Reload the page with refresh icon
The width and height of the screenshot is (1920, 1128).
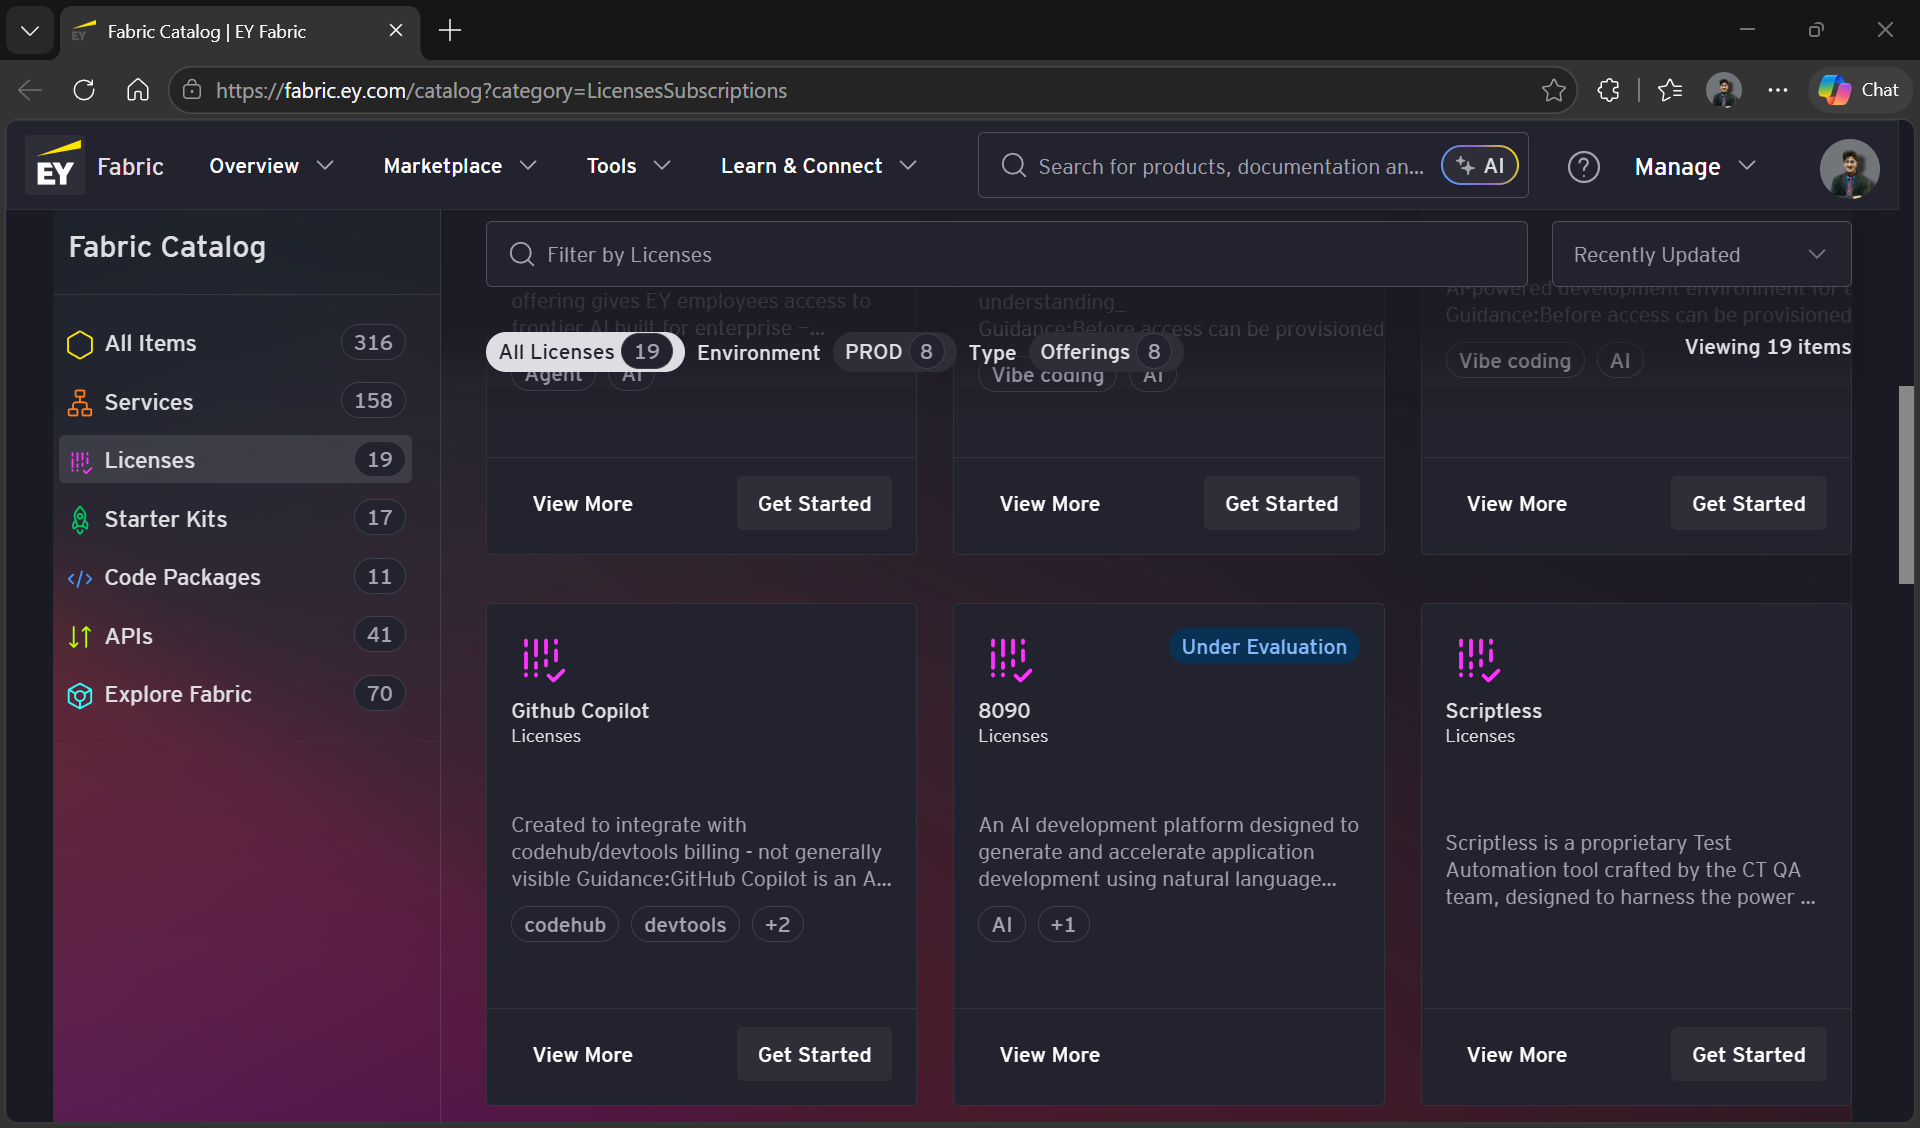[84, 90]
